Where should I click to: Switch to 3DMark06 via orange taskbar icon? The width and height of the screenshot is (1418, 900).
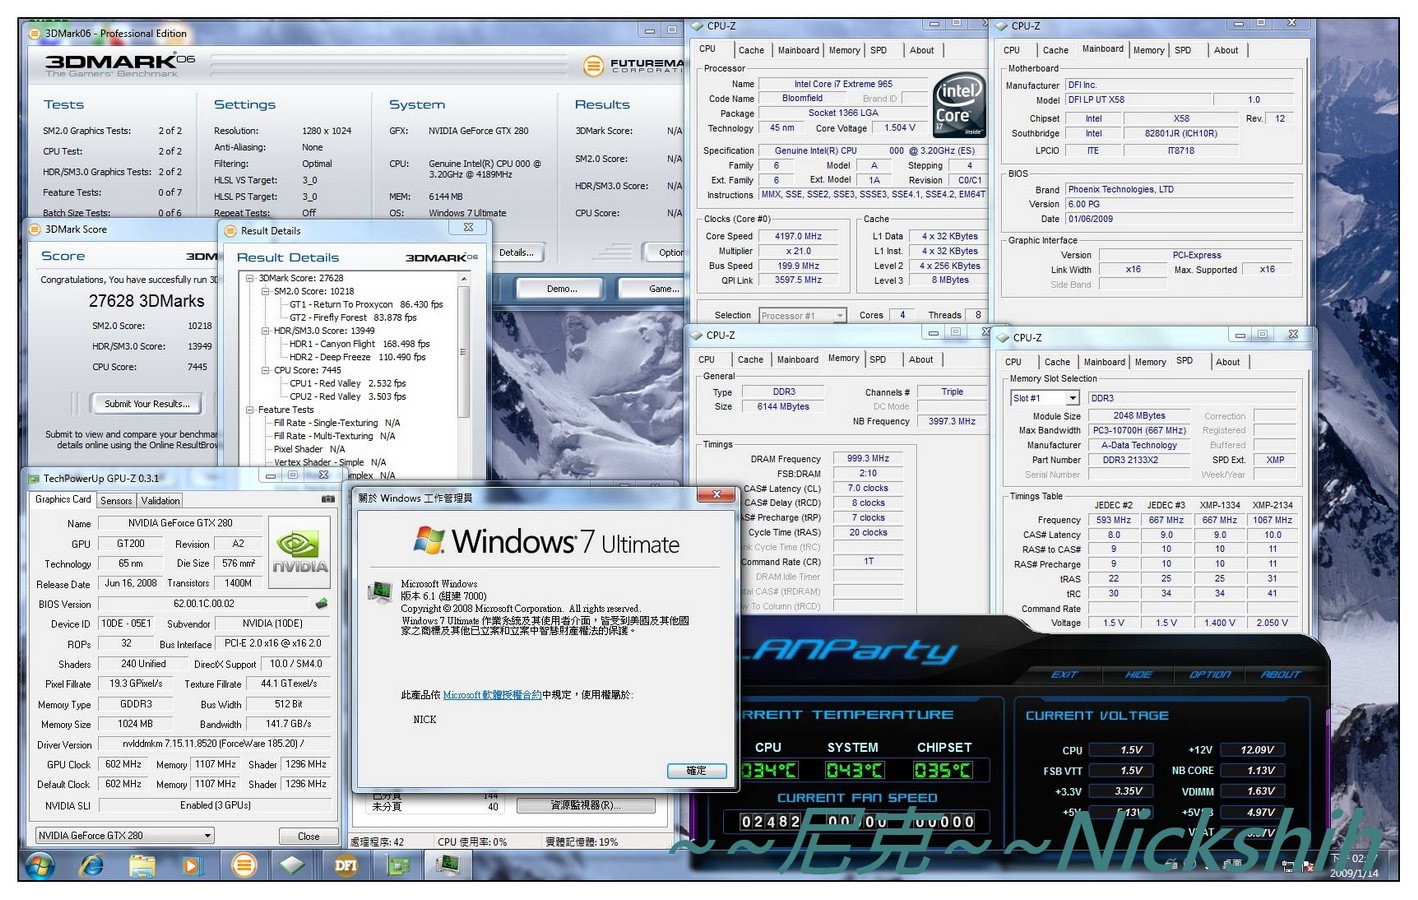coord(244,865)
